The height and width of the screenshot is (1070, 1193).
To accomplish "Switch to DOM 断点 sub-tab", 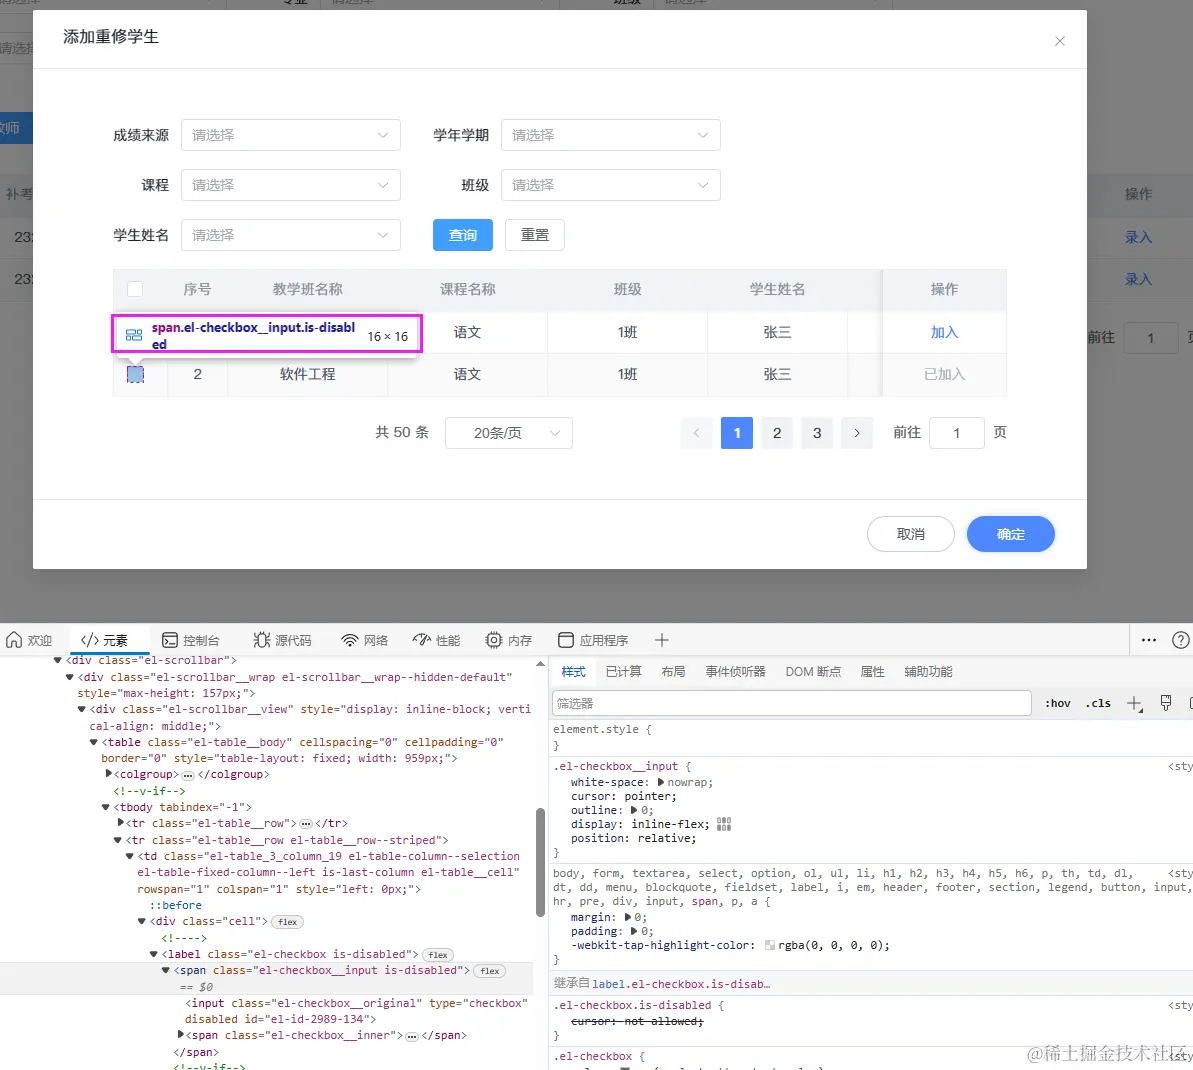I will pos(813,672).
